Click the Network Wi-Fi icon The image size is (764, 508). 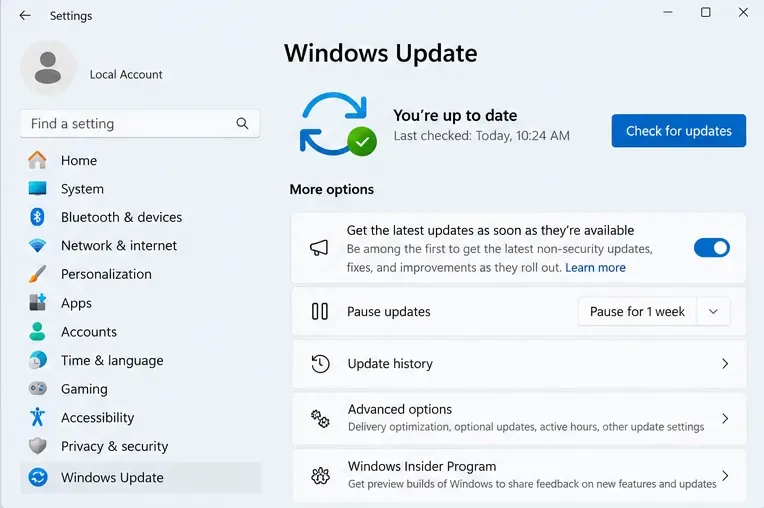click(38, 245)
